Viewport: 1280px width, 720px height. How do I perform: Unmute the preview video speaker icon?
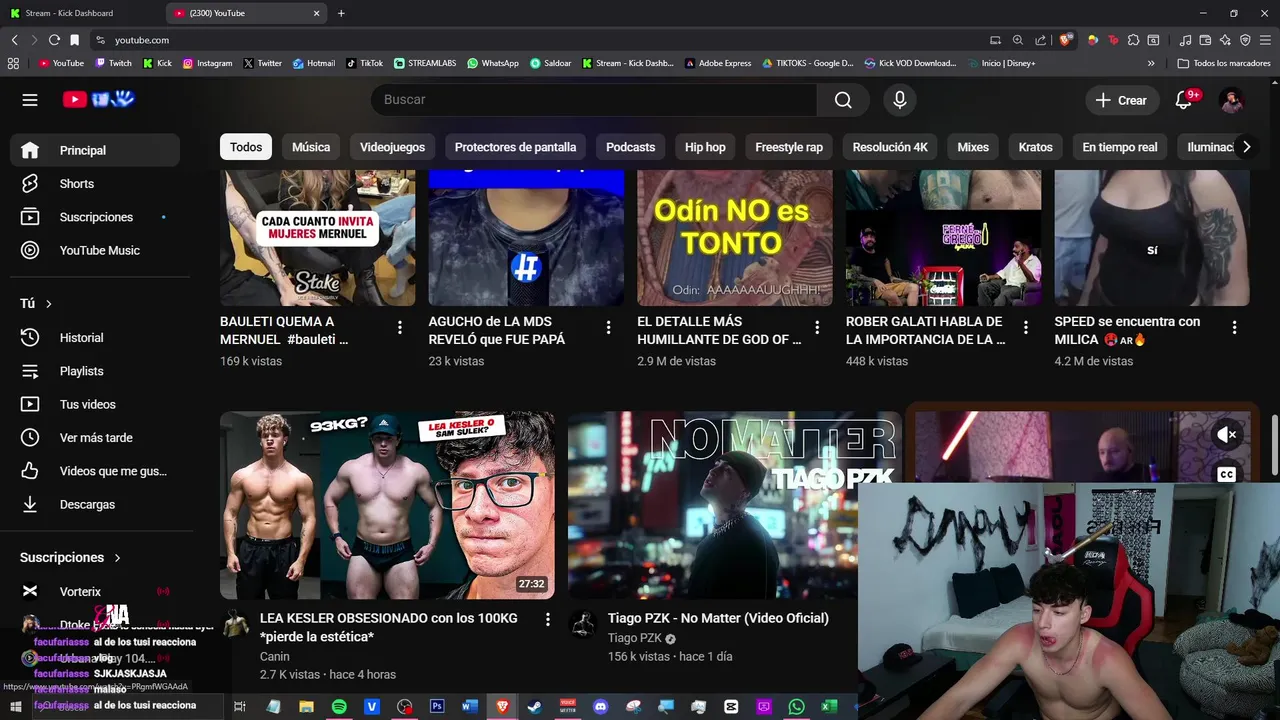coord(1227,435)
